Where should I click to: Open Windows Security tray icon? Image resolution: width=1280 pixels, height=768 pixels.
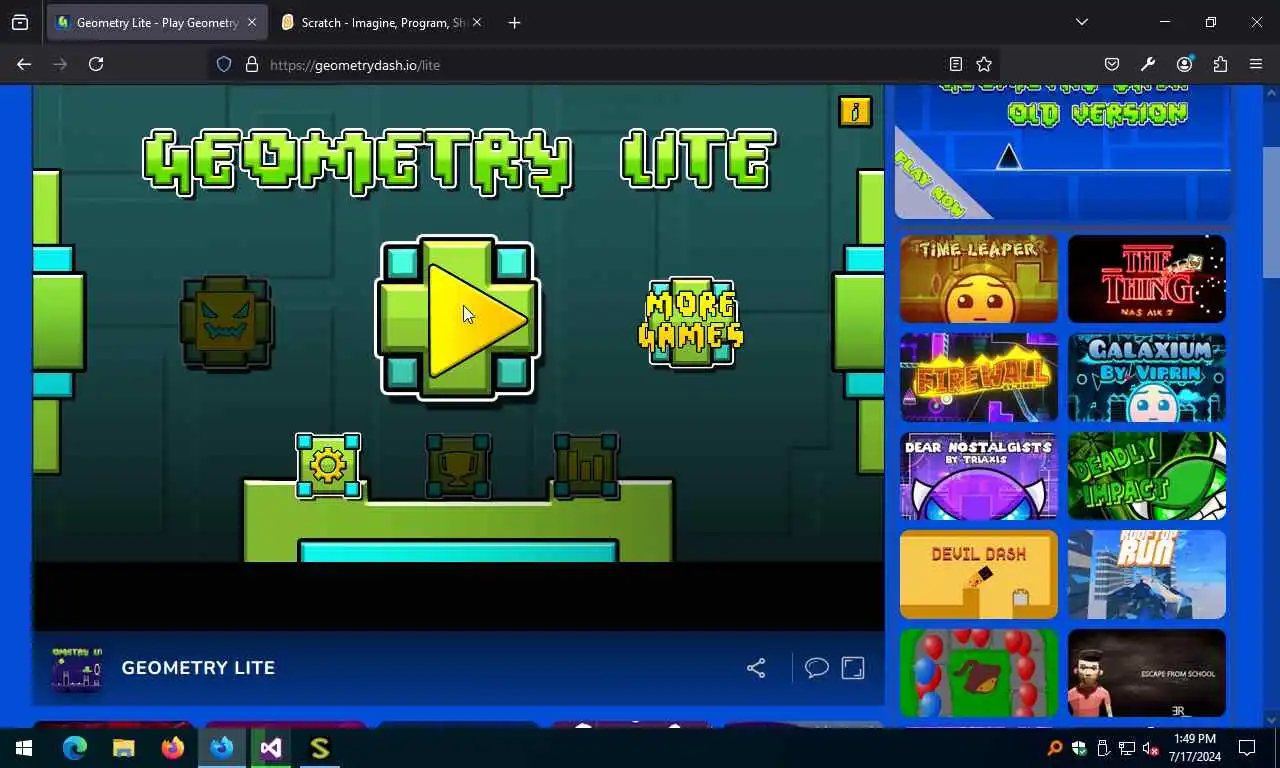coord(1079,748)
